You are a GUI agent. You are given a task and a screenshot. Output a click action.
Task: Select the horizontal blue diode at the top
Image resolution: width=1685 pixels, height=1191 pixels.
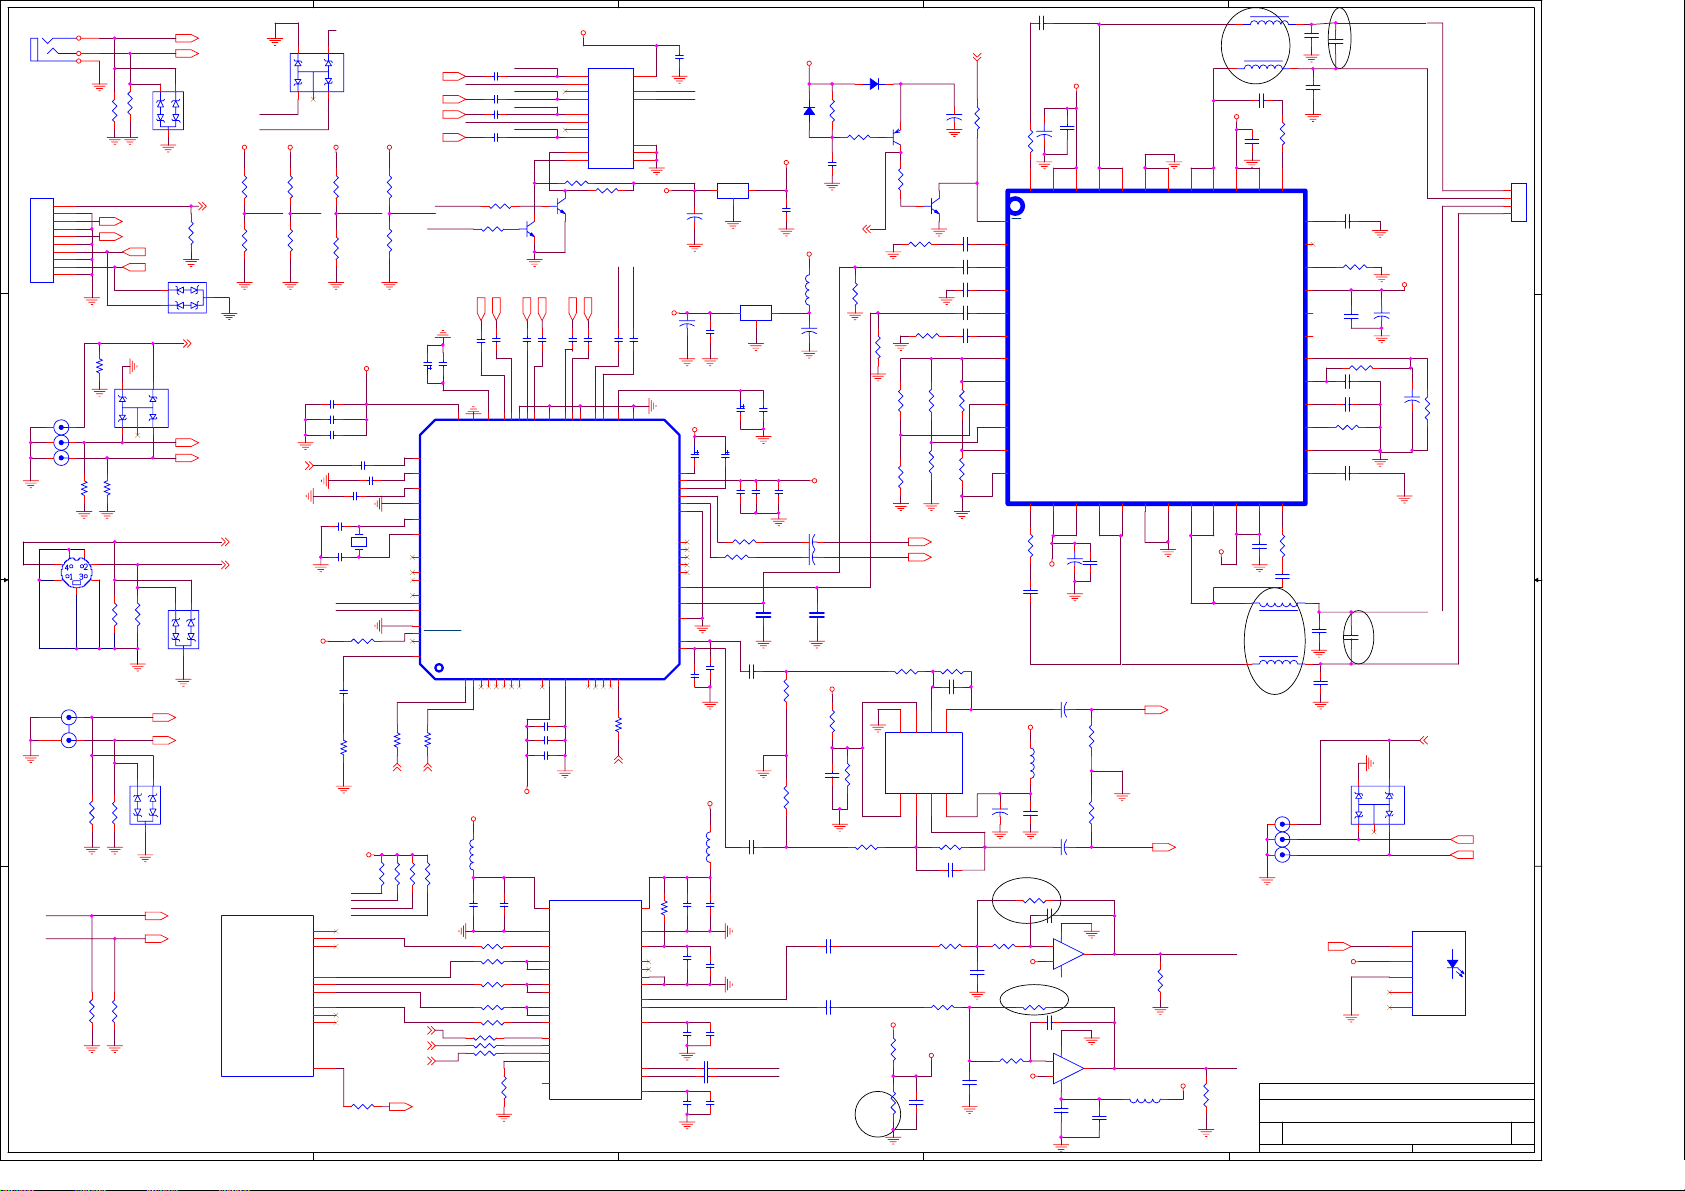[x=874, y=84]
